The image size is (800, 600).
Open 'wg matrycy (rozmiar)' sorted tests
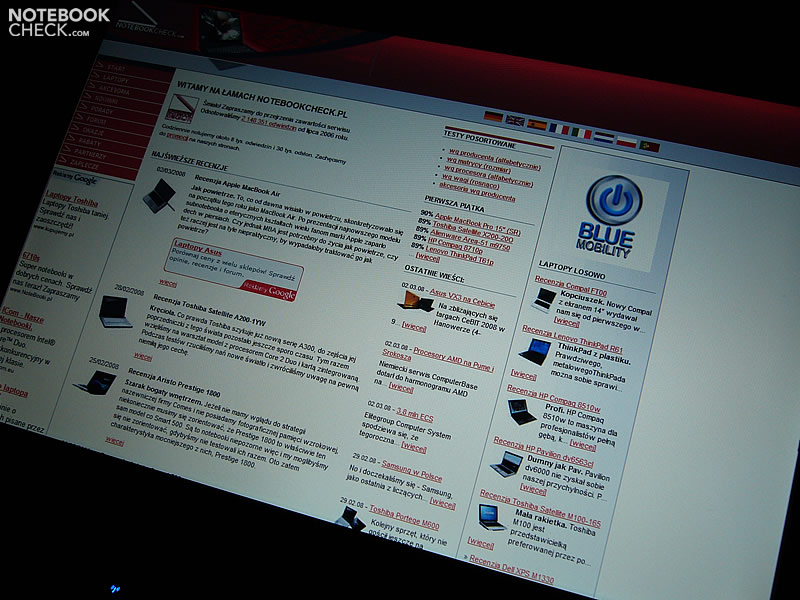(478, 165)
